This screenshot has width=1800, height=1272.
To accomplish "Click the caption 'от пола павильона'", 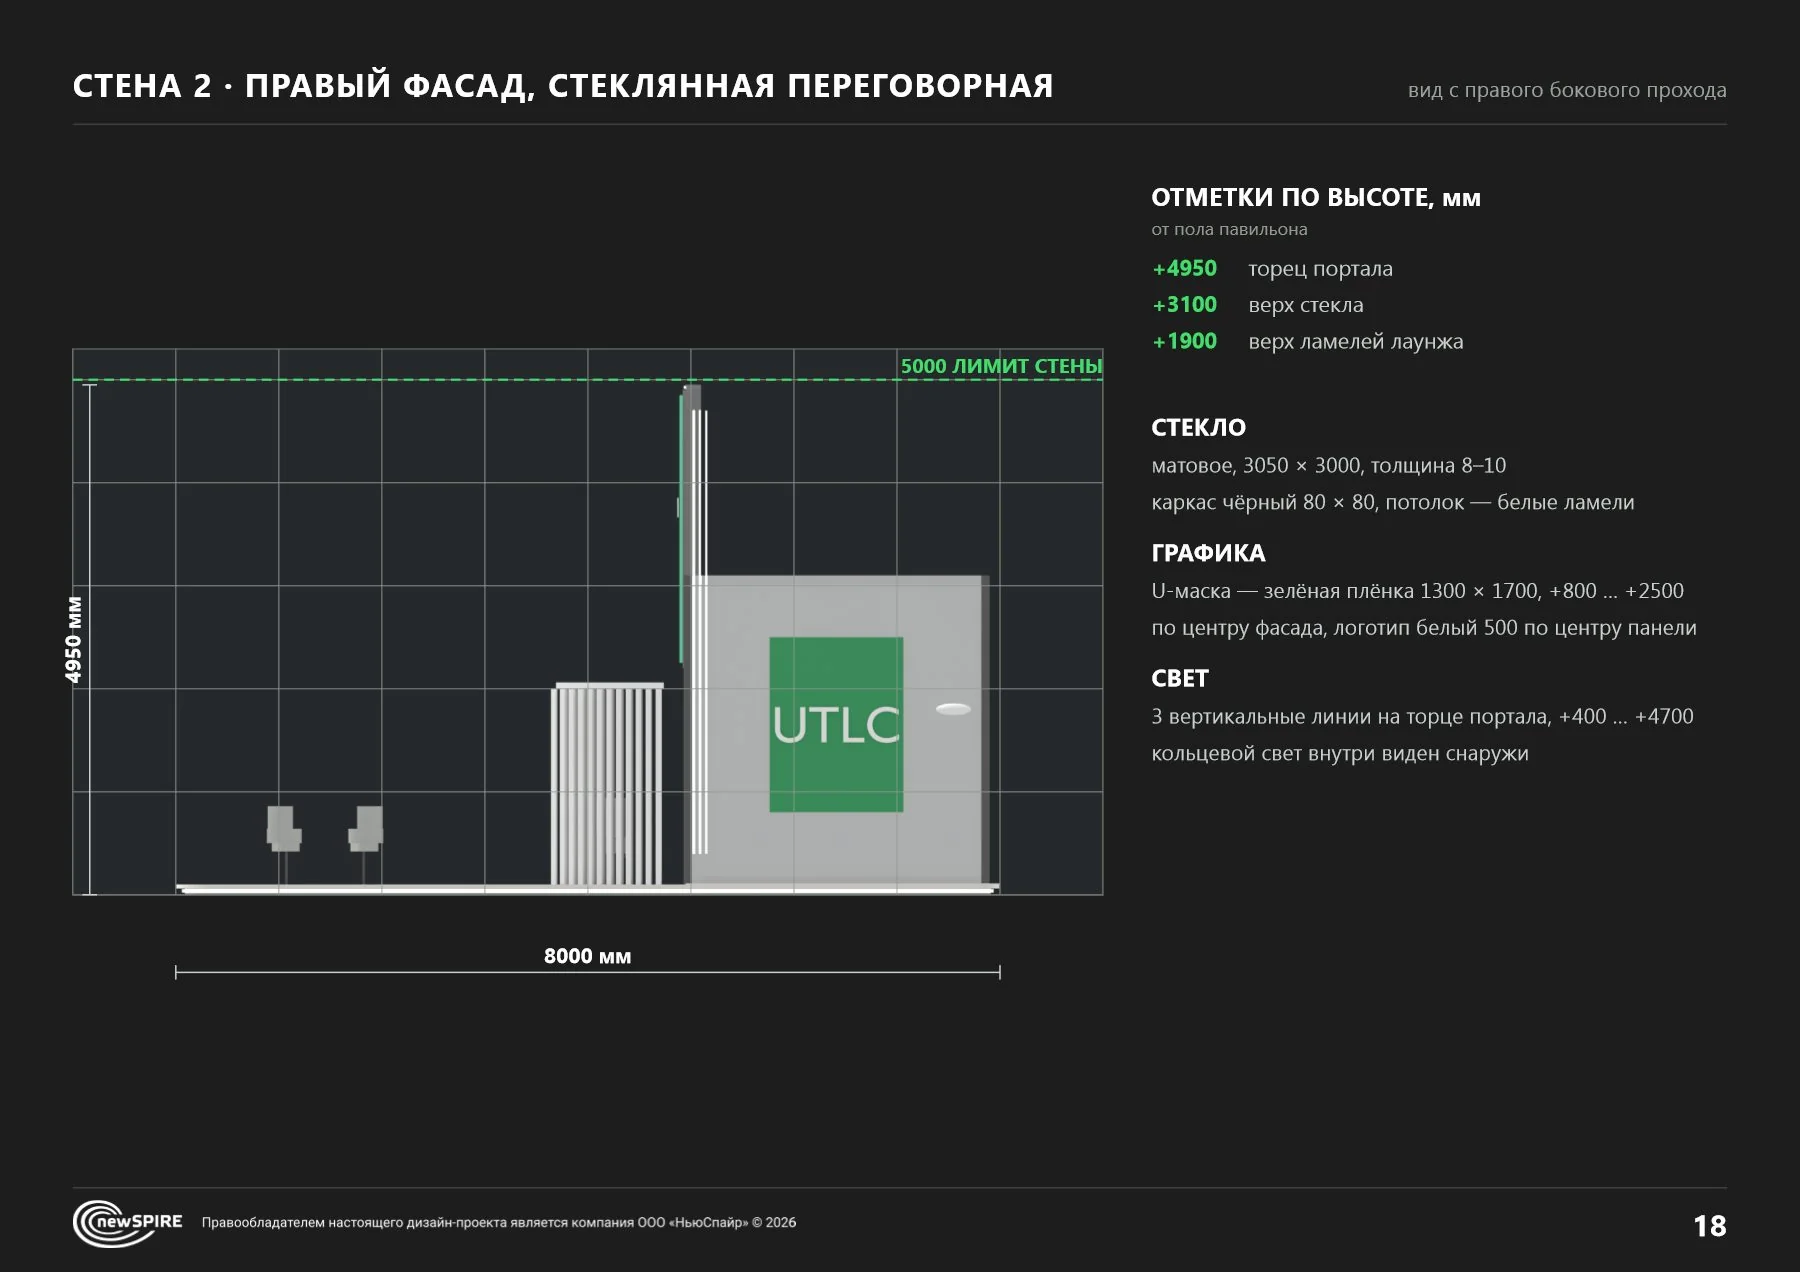I will pos(1229,229).
